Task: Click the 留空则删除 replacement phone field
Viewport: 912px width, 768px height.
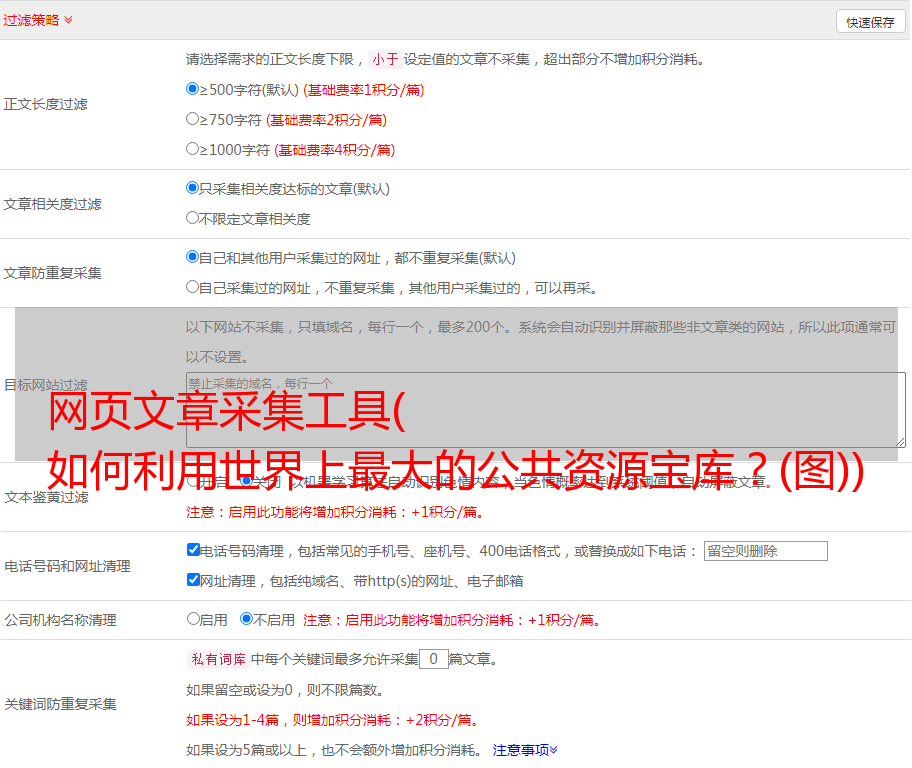Action: pyautogui.click(x=765, y=551)
